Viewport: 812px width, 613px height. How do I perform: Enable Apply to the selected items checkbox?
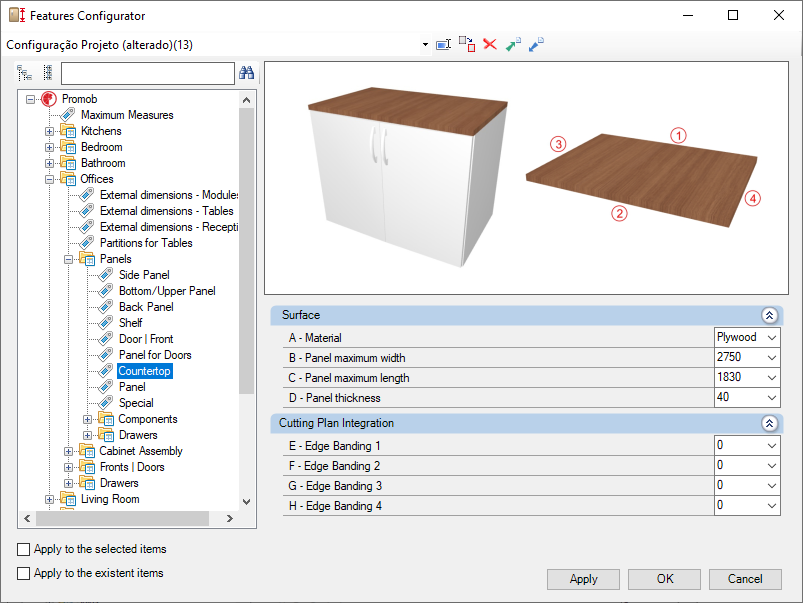click(23, 549)
